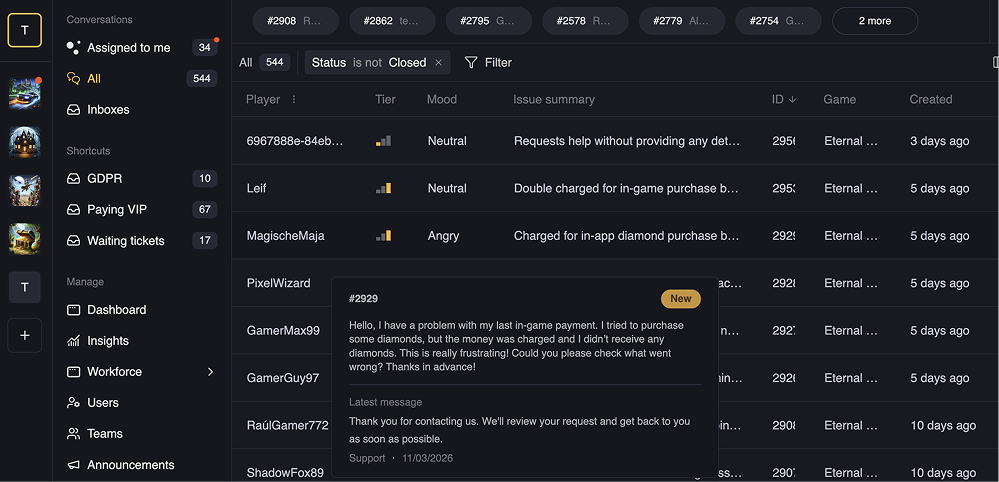Click the Inboxes tray icon
Screen dimensions: 999x482
click(73, 110)
